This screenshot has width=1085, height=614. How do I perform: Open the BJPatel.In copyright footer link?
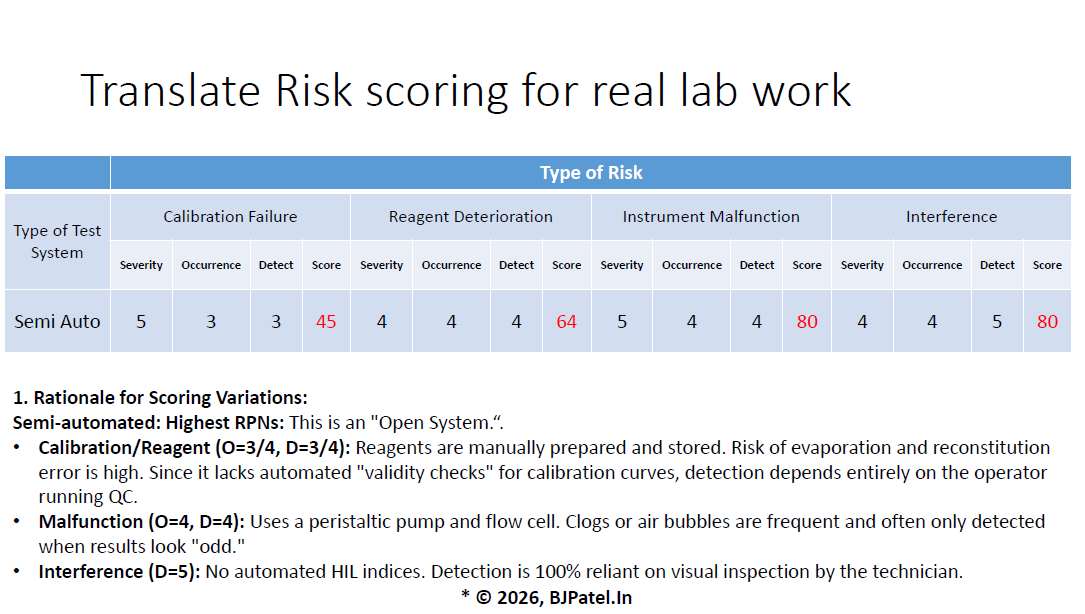coord(546,597)
